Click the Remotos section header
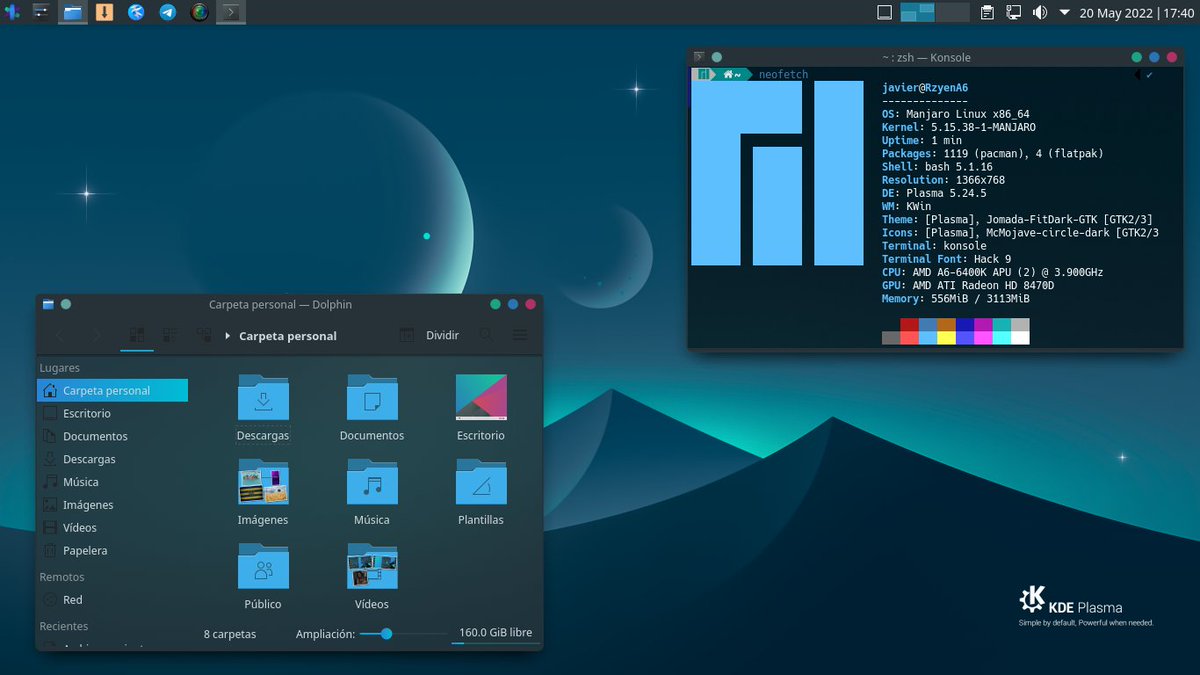Viewport: 1200px width, 675px height. coord(62,577)
